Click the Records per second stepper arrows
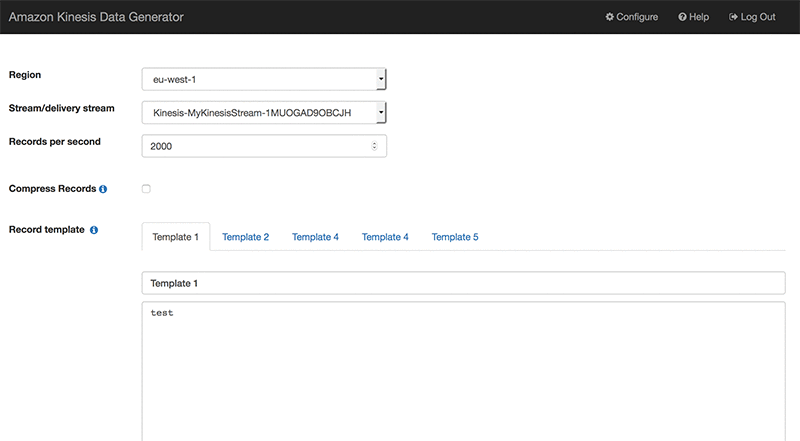 click(x=374, y=146)
